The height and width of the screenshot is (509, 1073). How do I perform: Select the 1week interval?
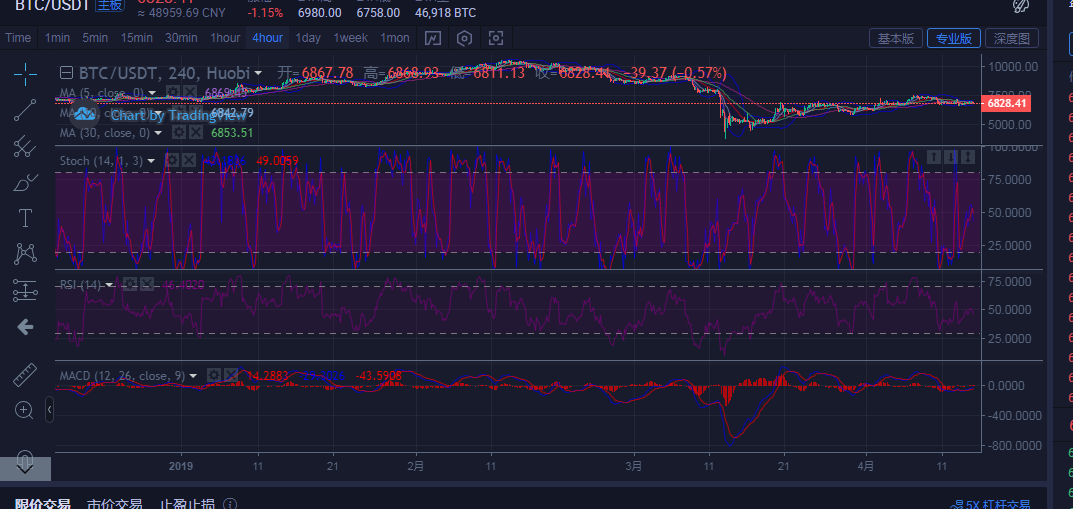pos(350,38)
